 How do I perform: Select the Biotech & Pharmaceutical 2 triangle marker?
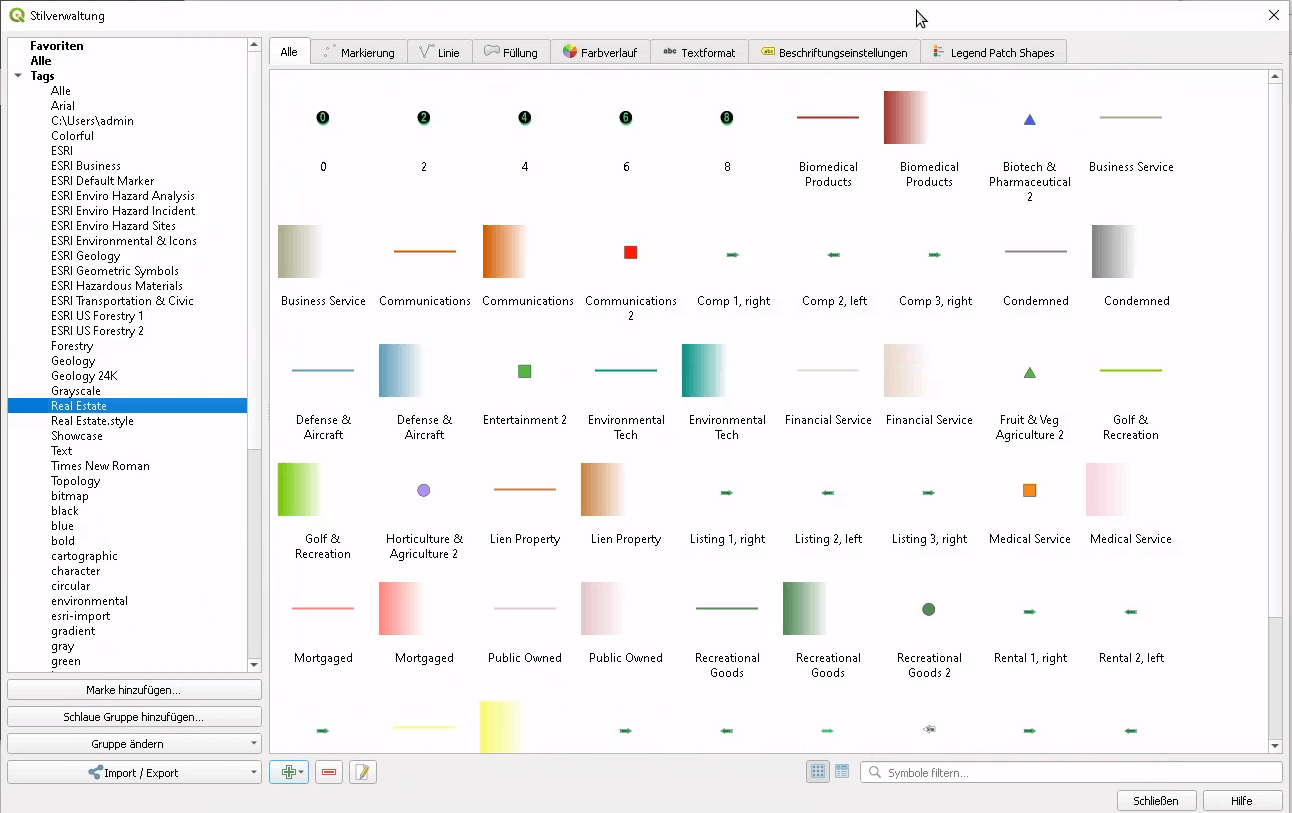1029,120
